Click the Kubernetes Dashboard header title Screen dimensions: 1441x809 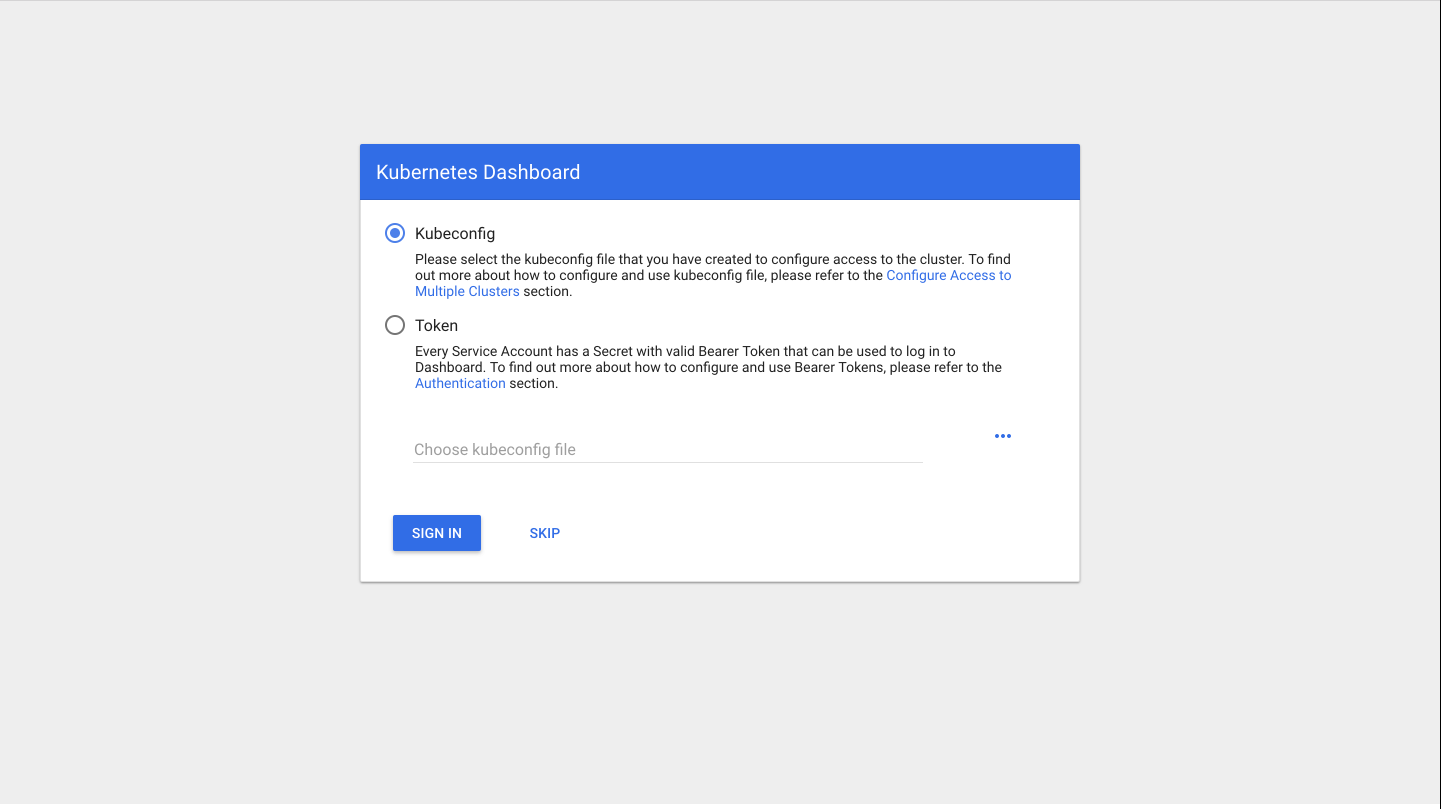(478, 172)
